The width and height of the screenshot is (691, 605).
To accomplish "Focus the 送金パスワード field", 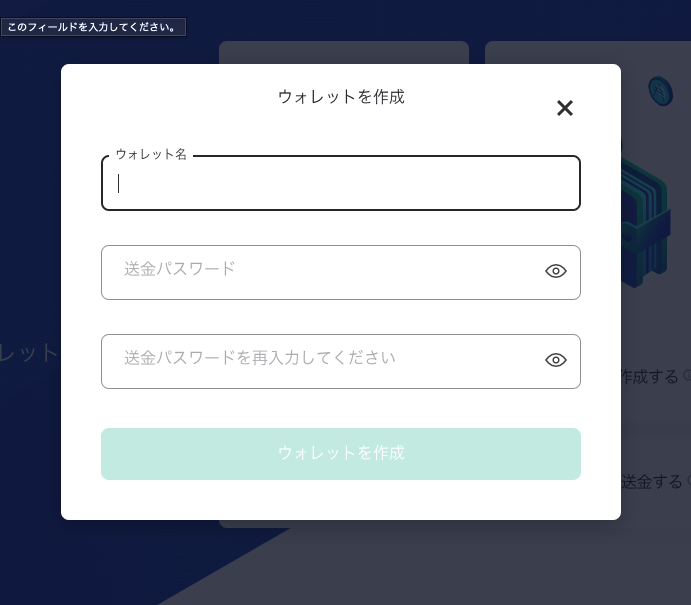I will pyautogui.click(x=320, y=272).
